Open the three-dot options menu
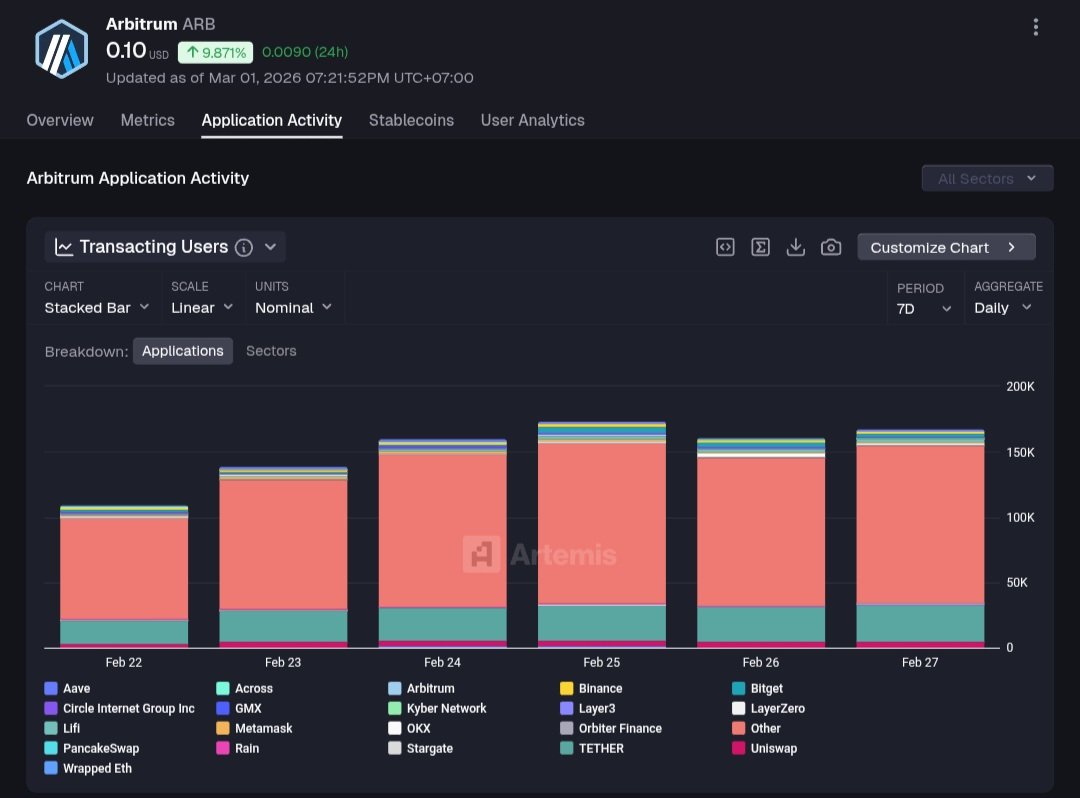The height and width of the screenshot is (798, 1080). pyautogui.click(x=1035, y=27)
